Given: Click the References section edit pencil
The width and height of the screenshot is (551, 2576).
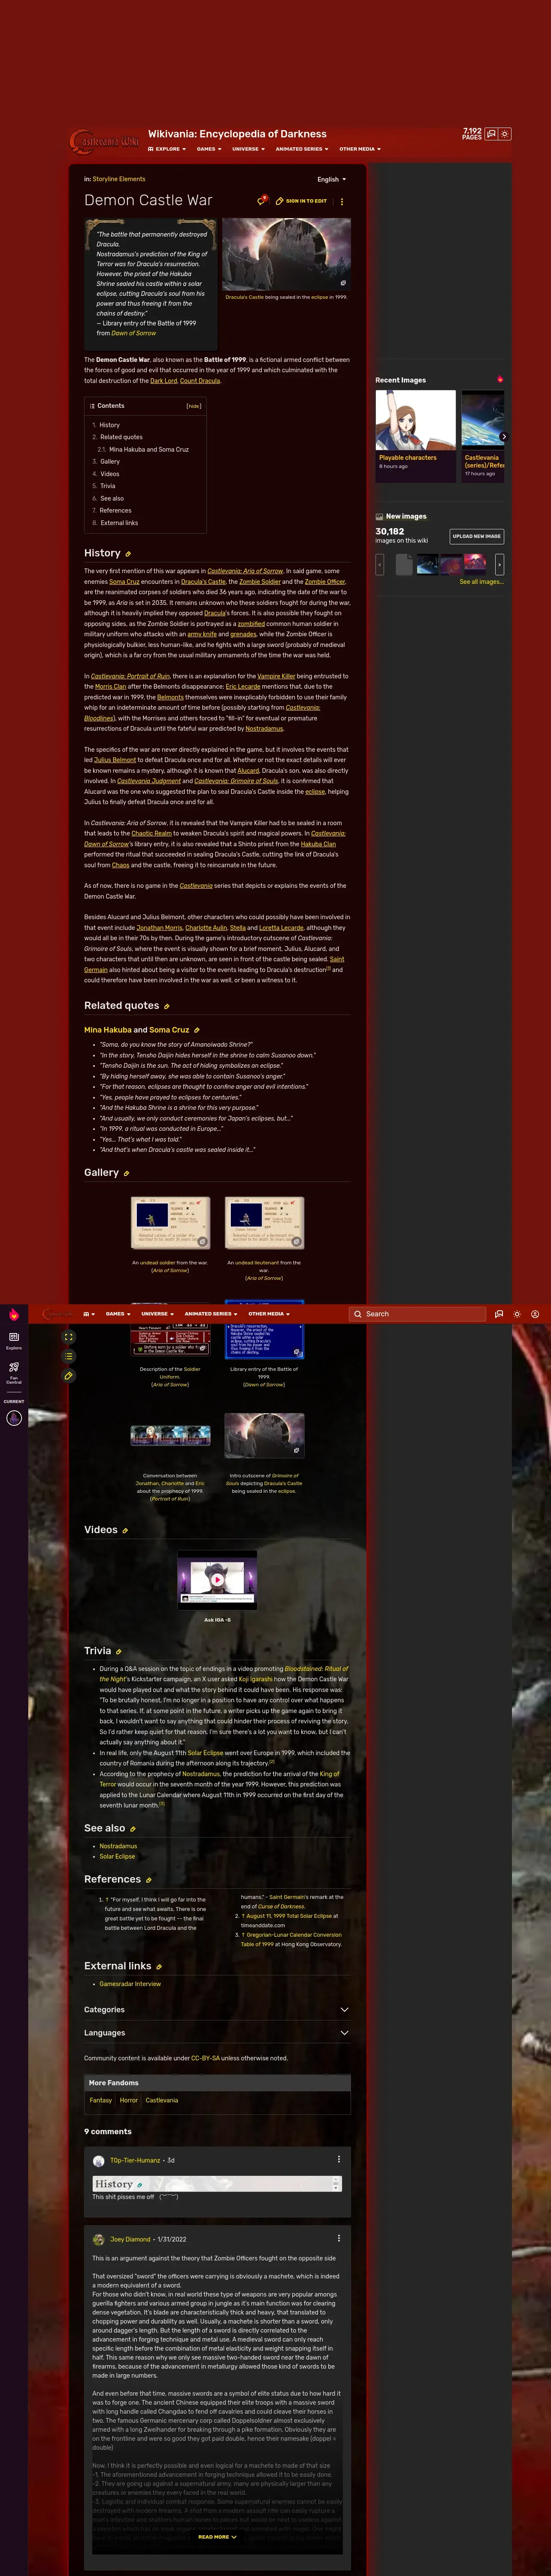Looking at the screenshot, I should click(148, 1880).
